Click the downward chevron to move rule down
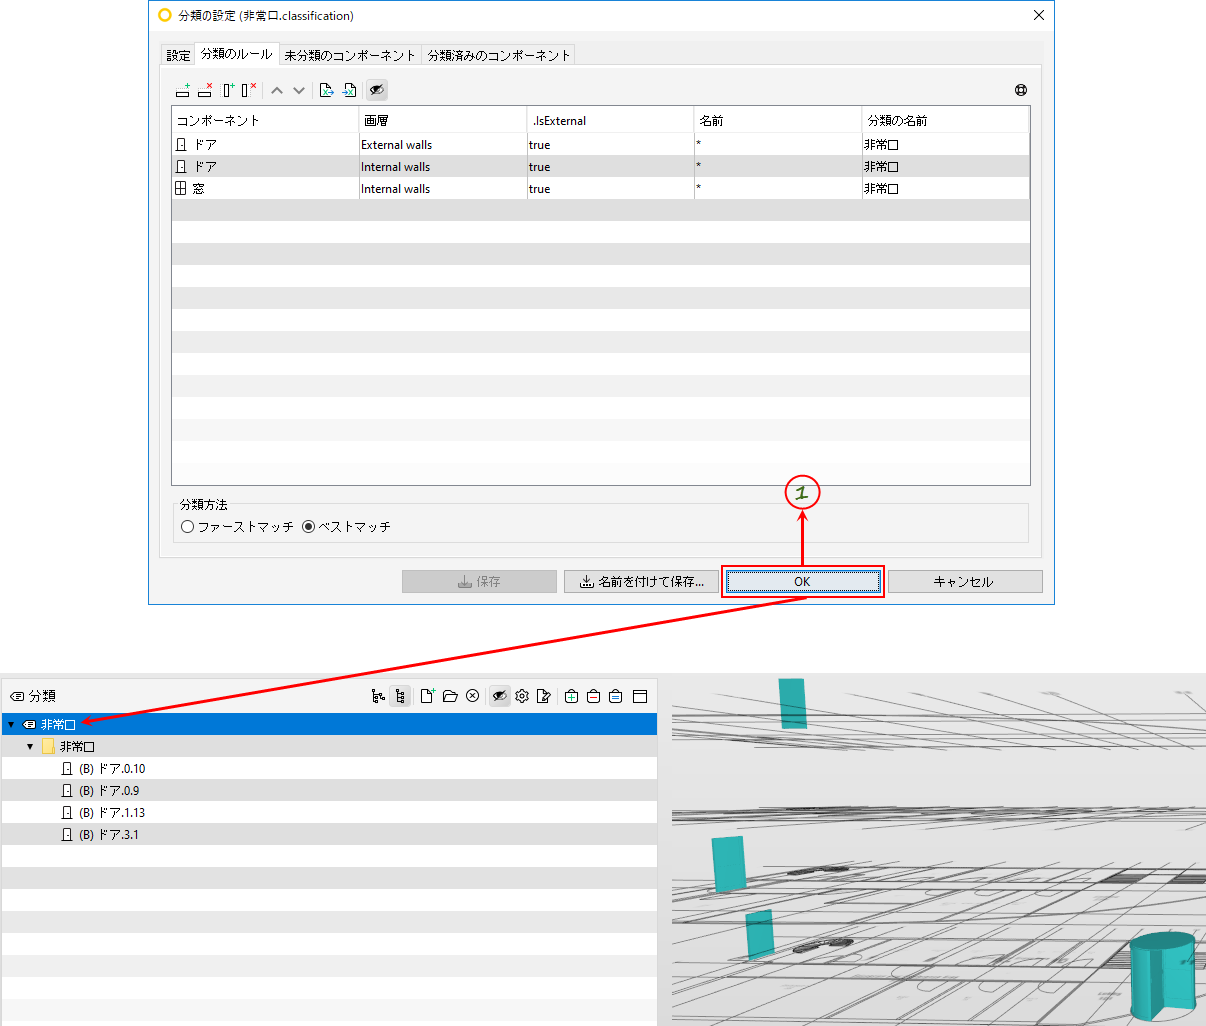 (299, 90)
